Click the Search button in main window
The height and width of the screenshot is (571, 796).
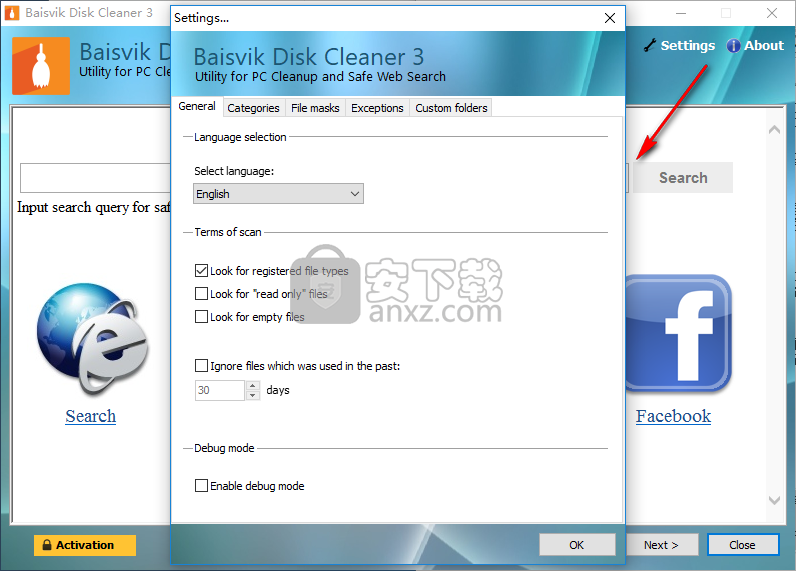tap(683, 178)
